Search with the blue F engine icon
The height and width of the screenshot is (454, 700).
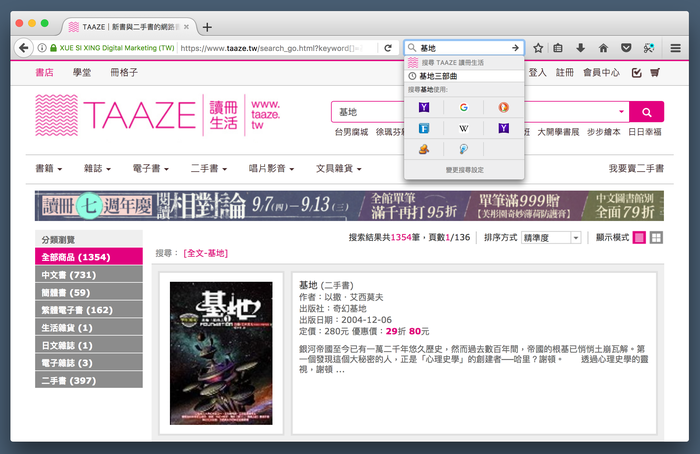pyautogui.click(x=424, y=129)
